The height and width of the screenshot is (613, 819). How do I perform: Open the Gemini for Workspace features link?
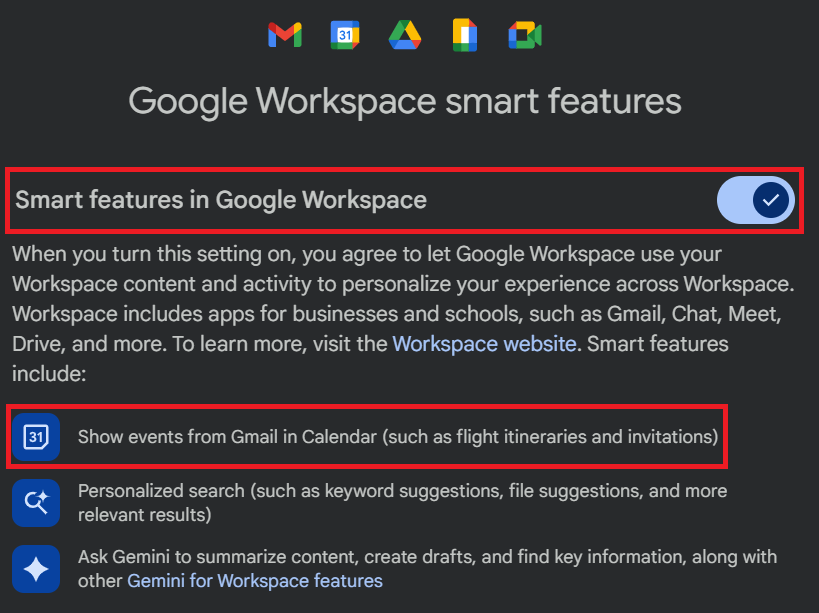click(254, 580)
